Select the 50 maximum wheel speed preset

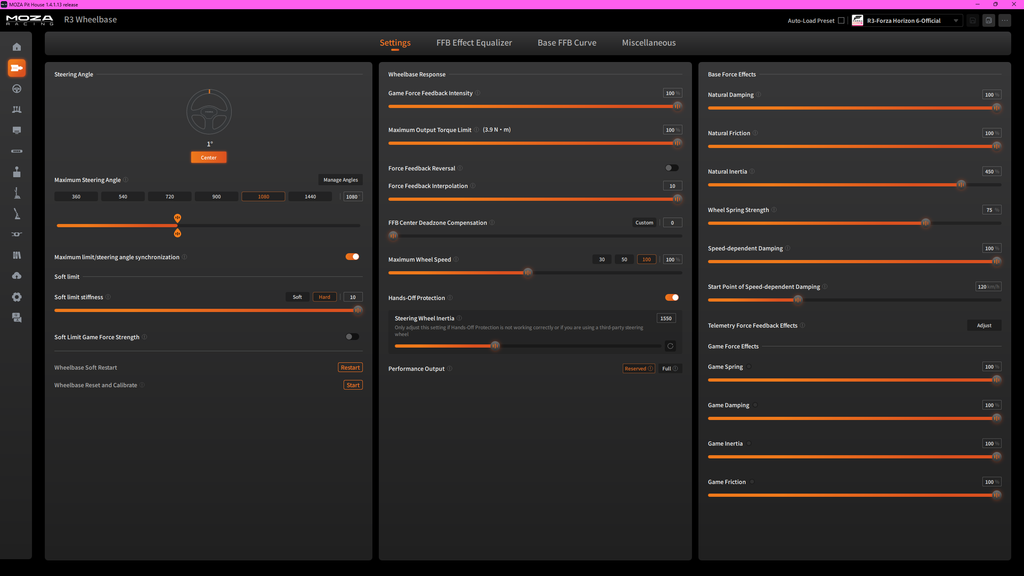tap(624, 259)
